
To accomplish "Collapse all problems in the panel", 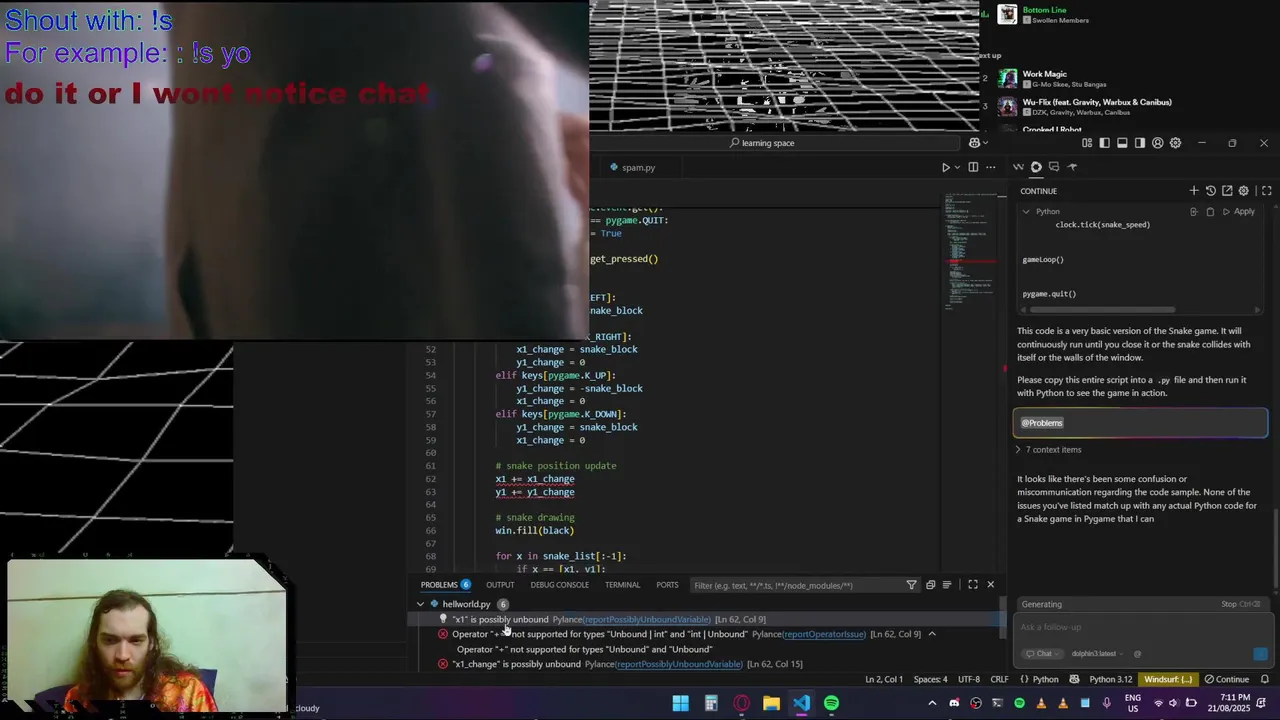I will pyautogui.click(x=930, y=585).
